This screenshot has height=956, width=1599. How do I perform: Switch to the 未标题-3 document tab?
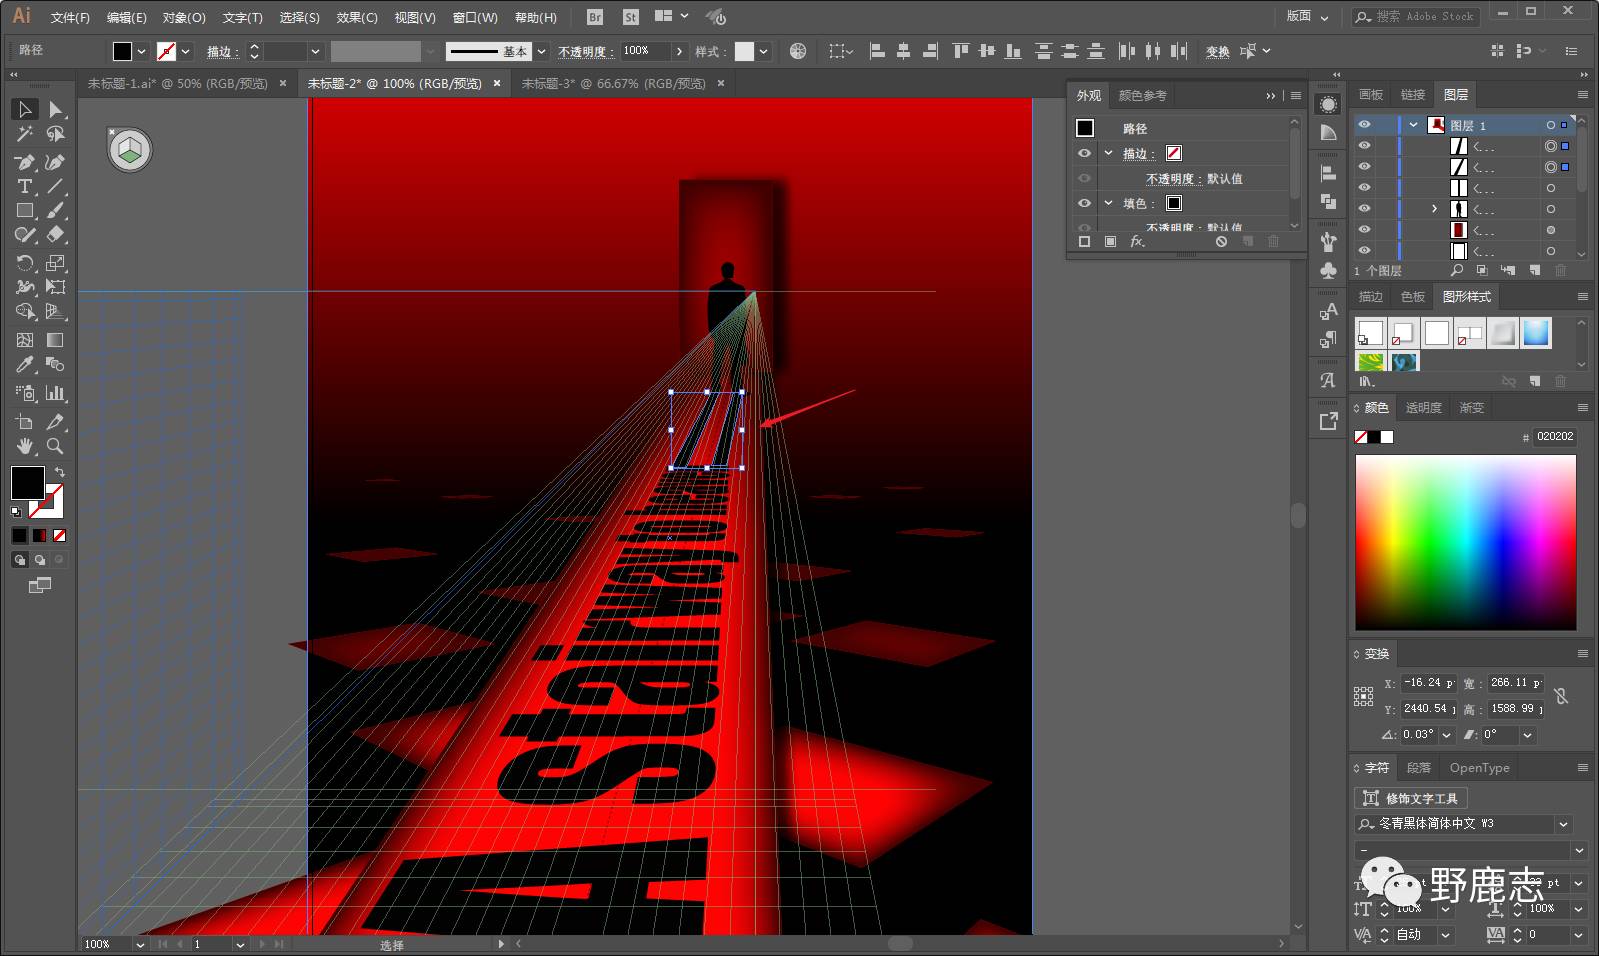[613, 83]
